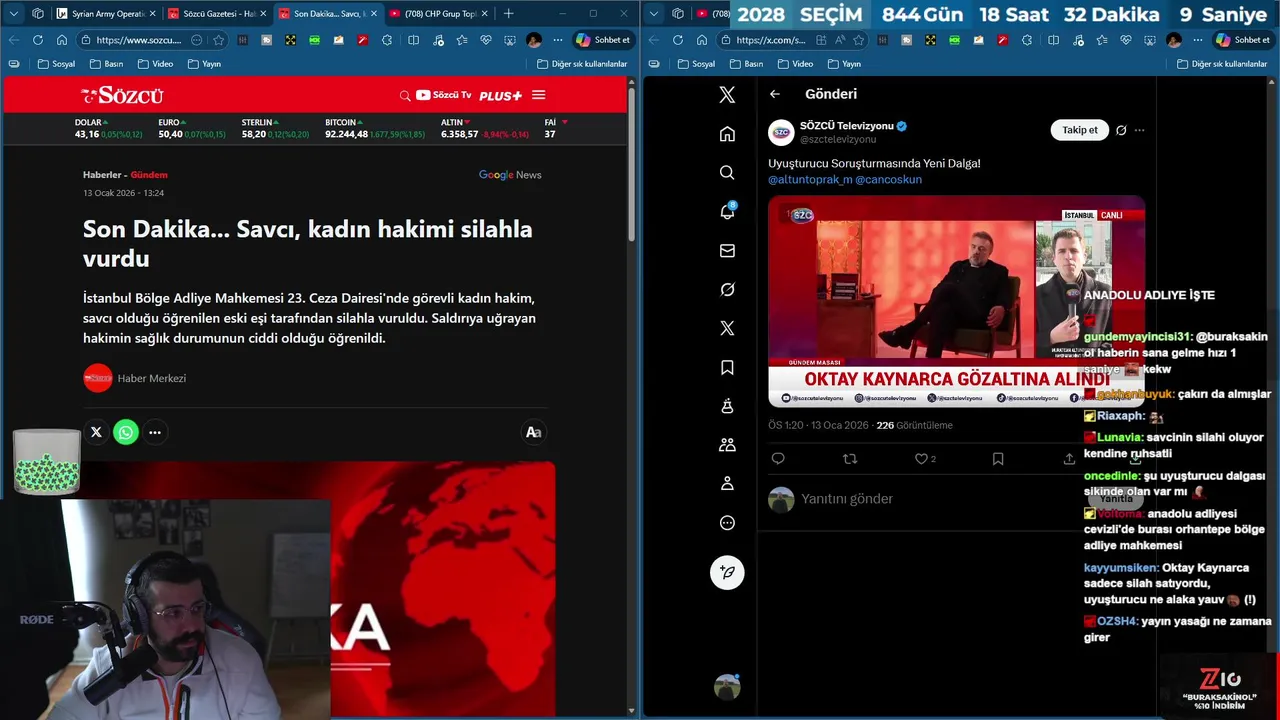Expand Diğer sık kullanılanlar in X window
The image size is (1280, 720).
point(1222,64)
